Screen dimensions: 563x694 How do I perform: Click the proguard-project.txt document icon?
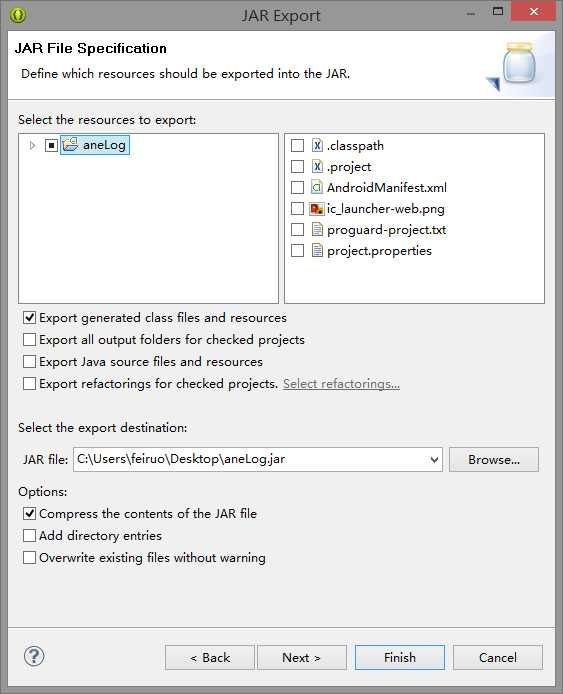(x=317, y=229)
